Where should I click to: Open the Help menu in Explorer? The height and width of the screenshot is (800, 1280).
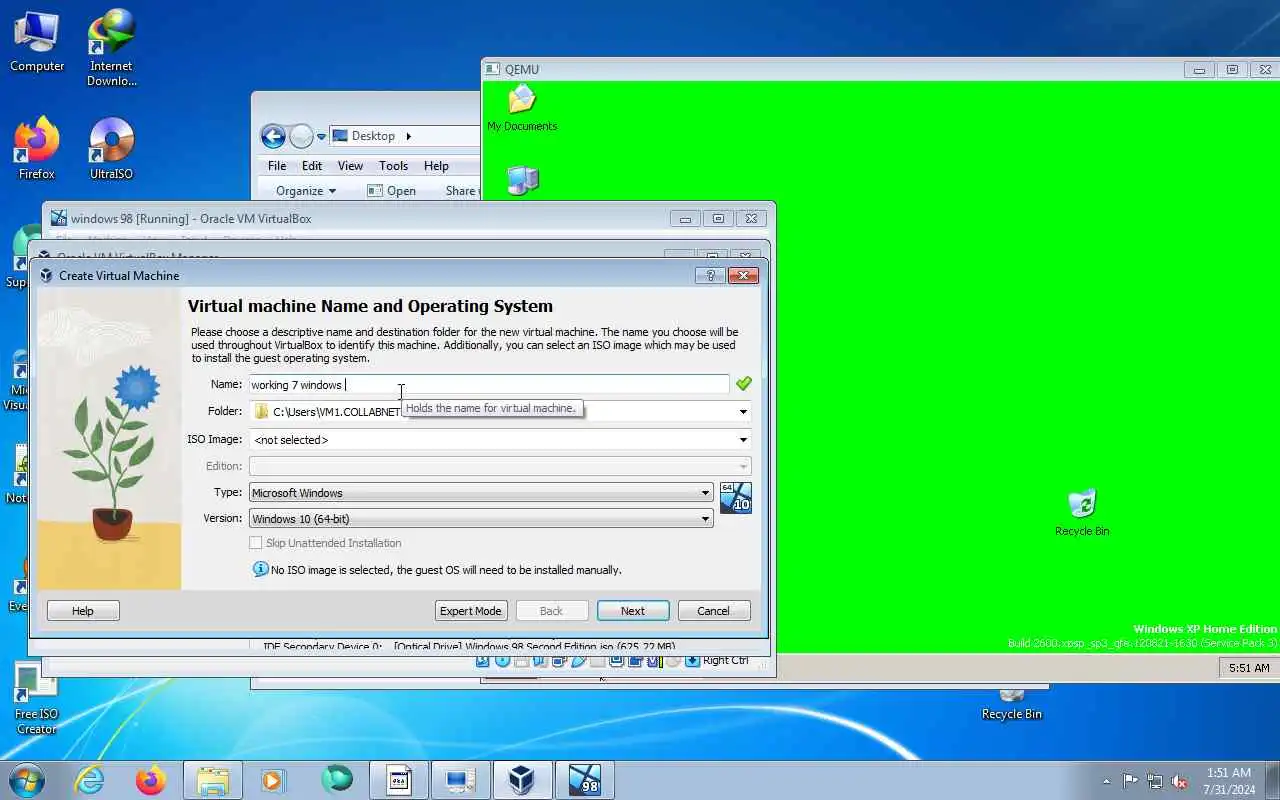436,166
